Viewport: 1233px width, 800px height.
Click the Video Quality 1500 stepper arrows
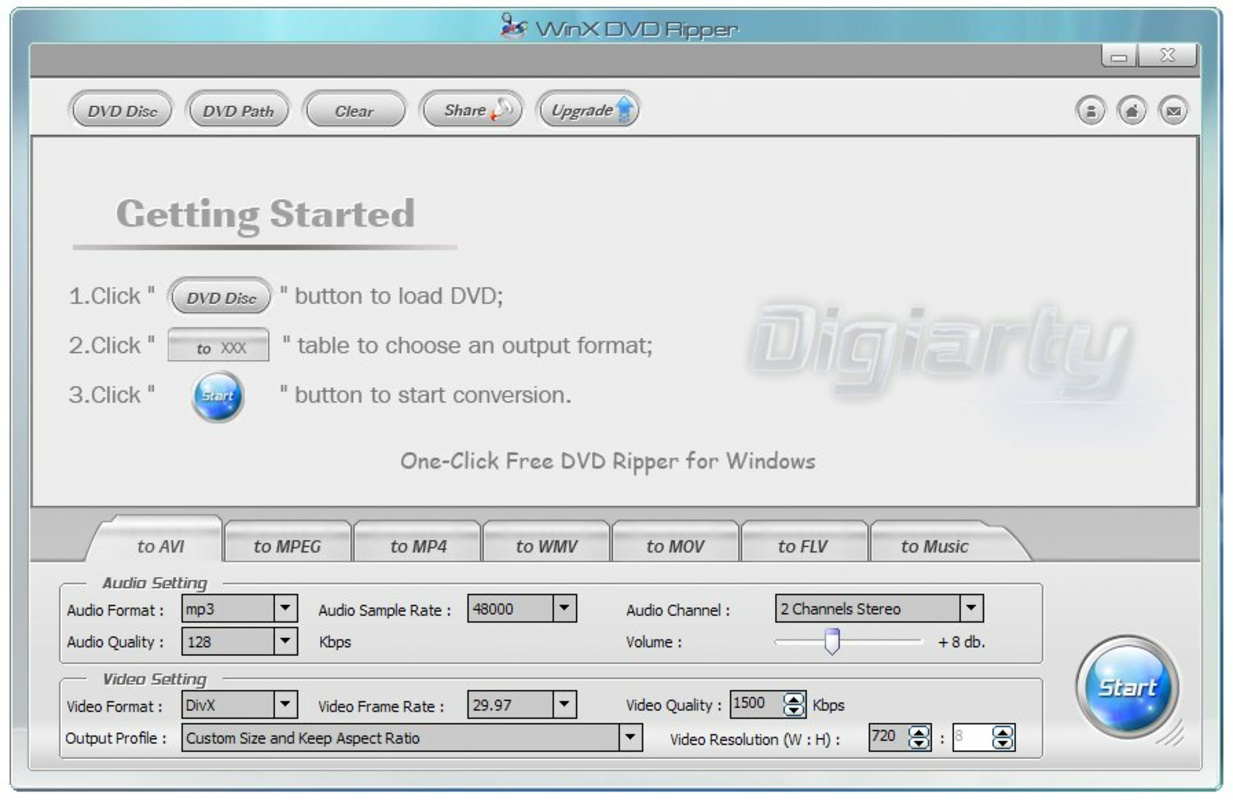pyautogui.click(x=794, y=705)
